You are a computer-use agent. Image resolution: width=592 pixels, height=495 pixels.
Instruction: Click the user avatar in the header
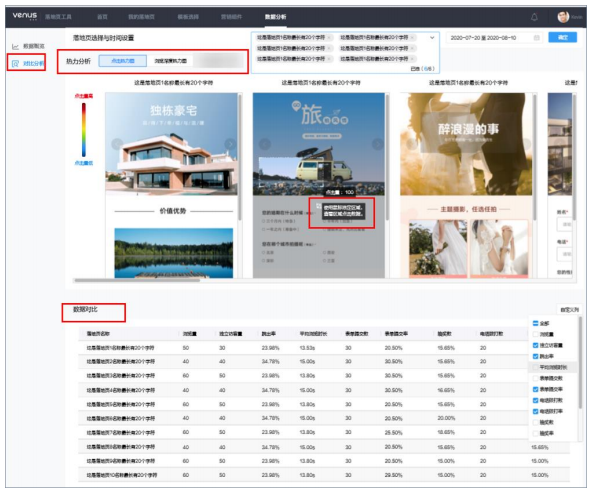click(x=563, y=17)
